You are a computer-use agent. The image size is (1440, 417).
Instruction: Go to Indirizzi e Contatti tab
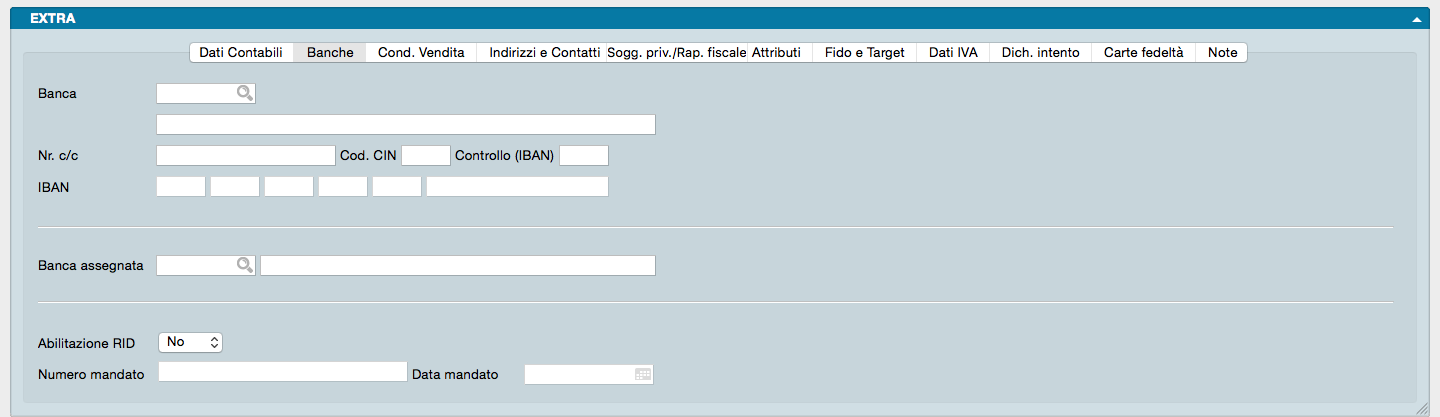[544, 53]
